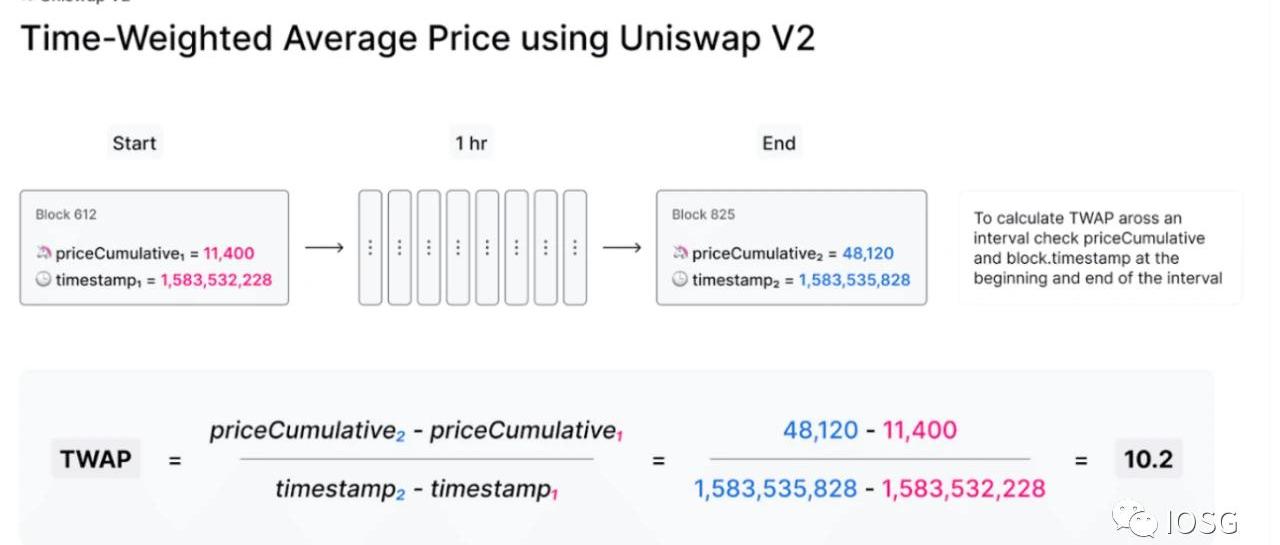Click the arrow pointing to the Block 825 box
Screen dimensions: 1280x545
[x=621, y=247]
